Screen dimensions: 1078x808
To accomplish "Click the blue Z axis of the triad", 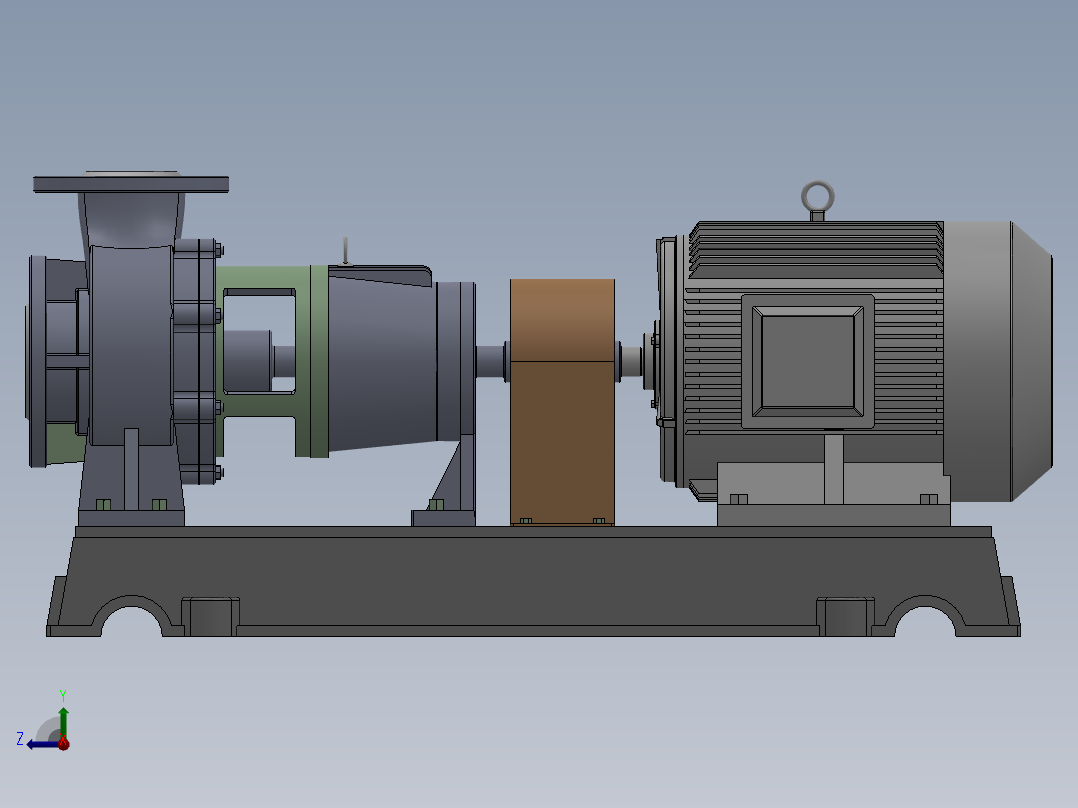I will coord(43,745).
